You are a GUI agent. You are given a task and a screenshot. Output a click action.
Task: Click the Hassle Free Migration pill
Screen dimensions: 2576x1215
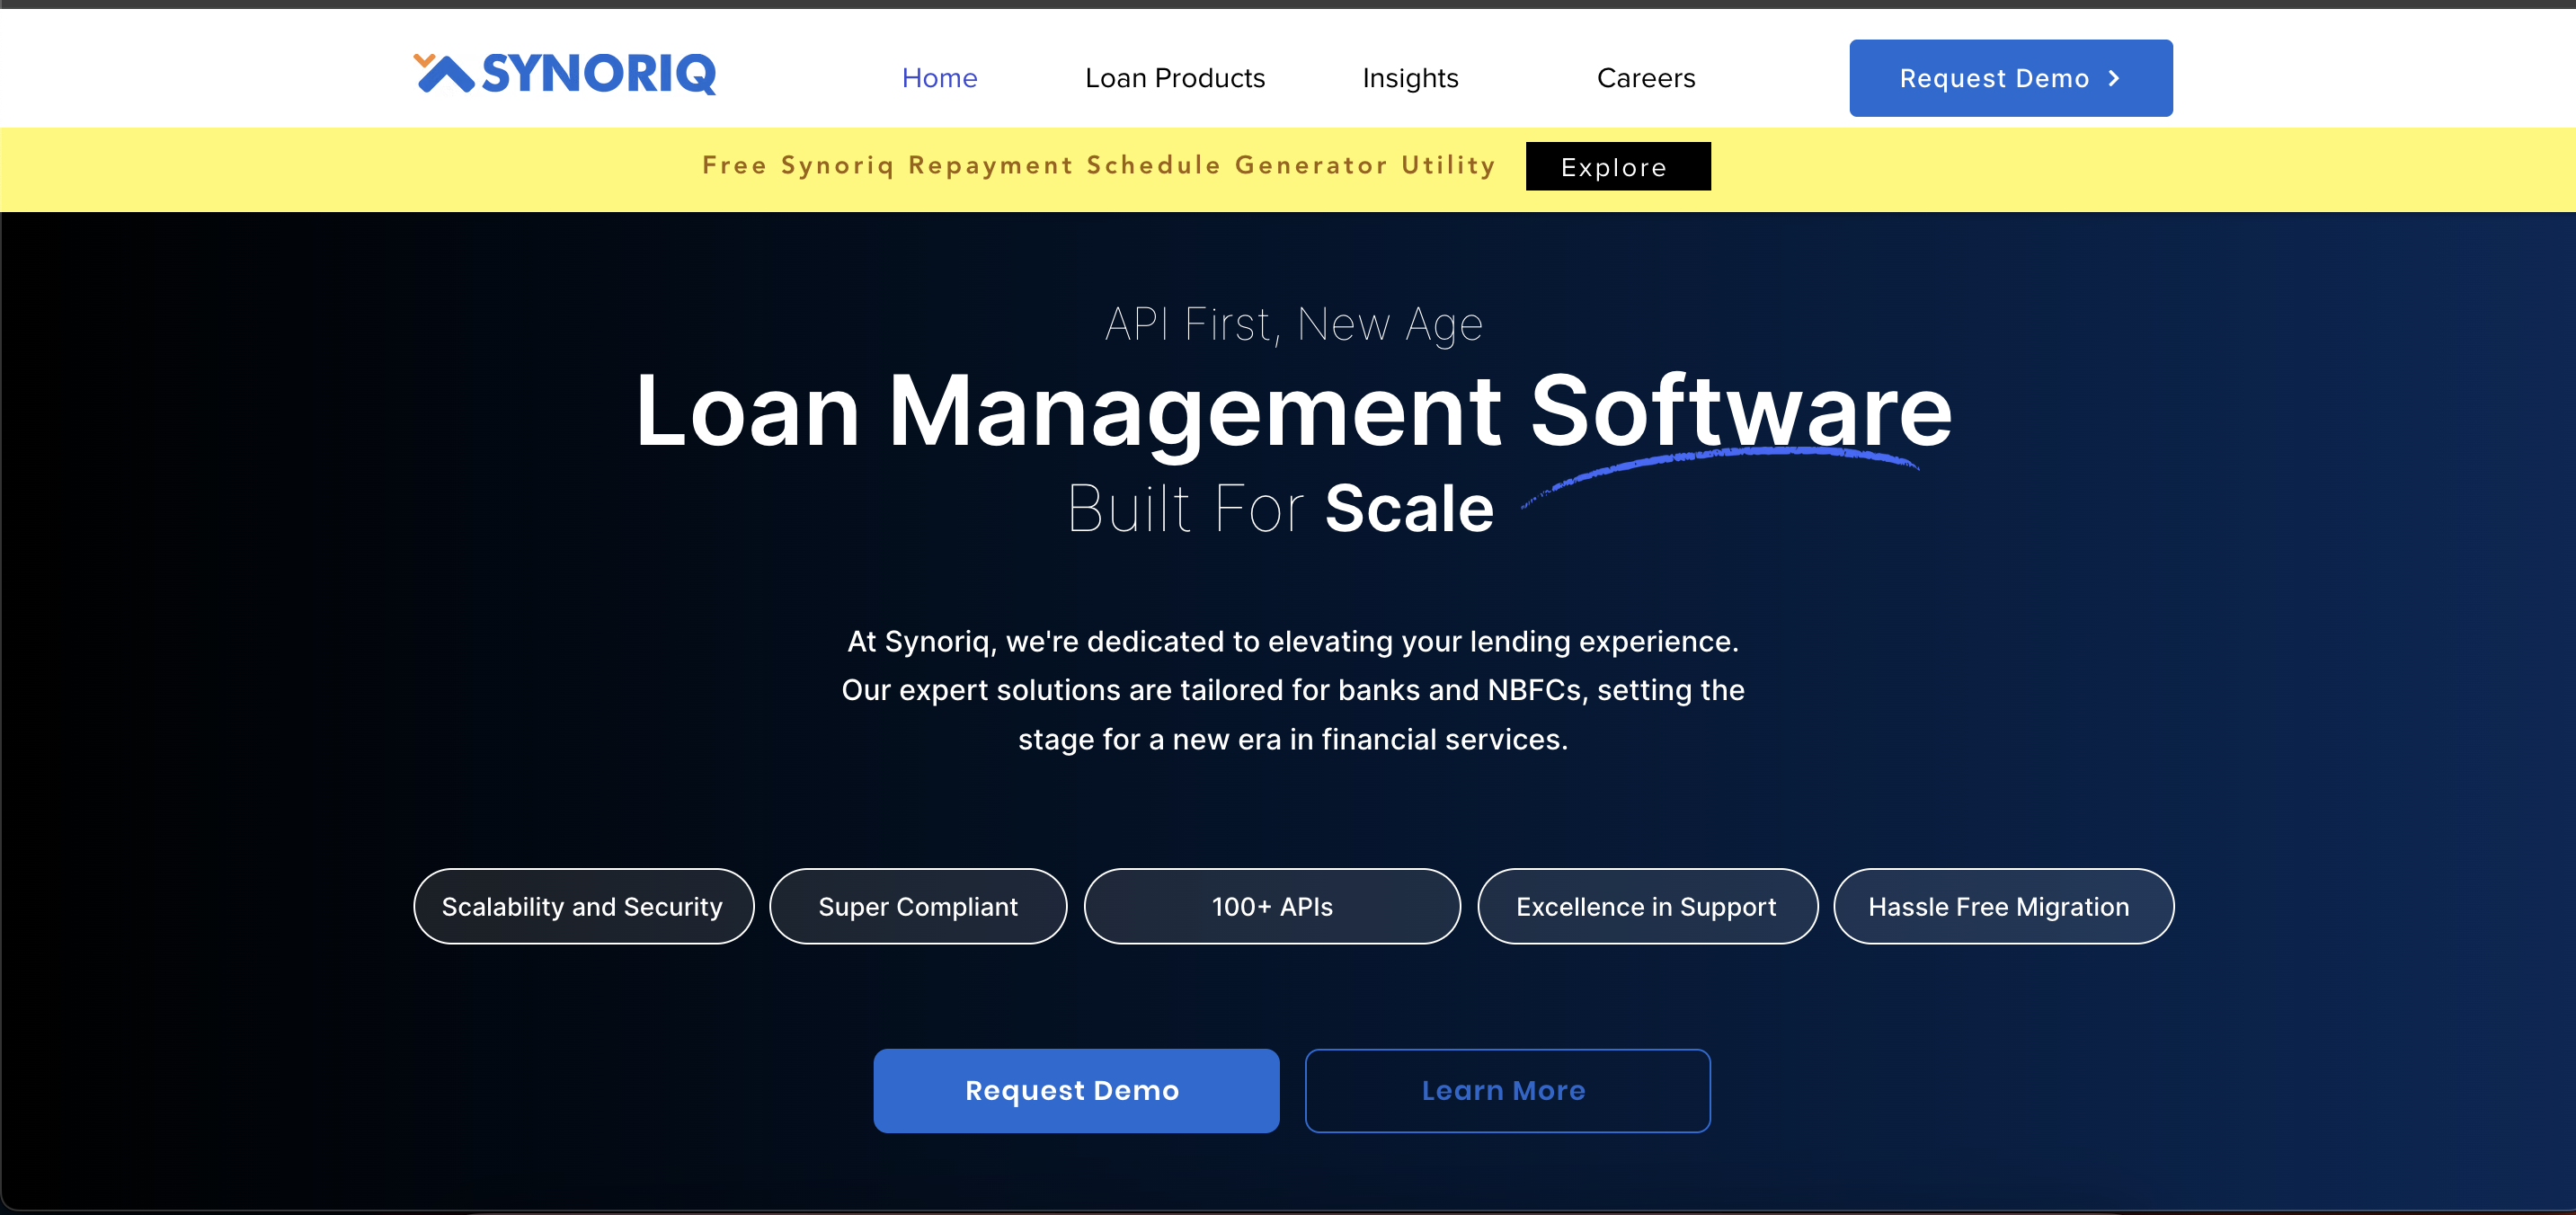coord(2001,906)
